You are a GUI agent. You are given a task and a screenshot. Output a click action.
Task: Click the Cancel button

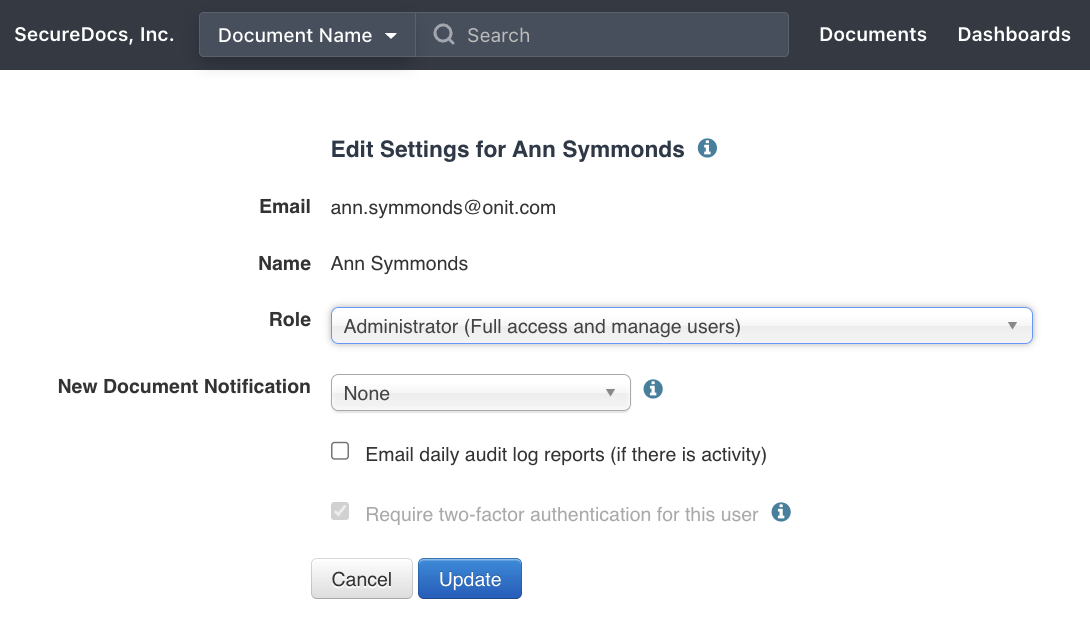pos(361,579)
